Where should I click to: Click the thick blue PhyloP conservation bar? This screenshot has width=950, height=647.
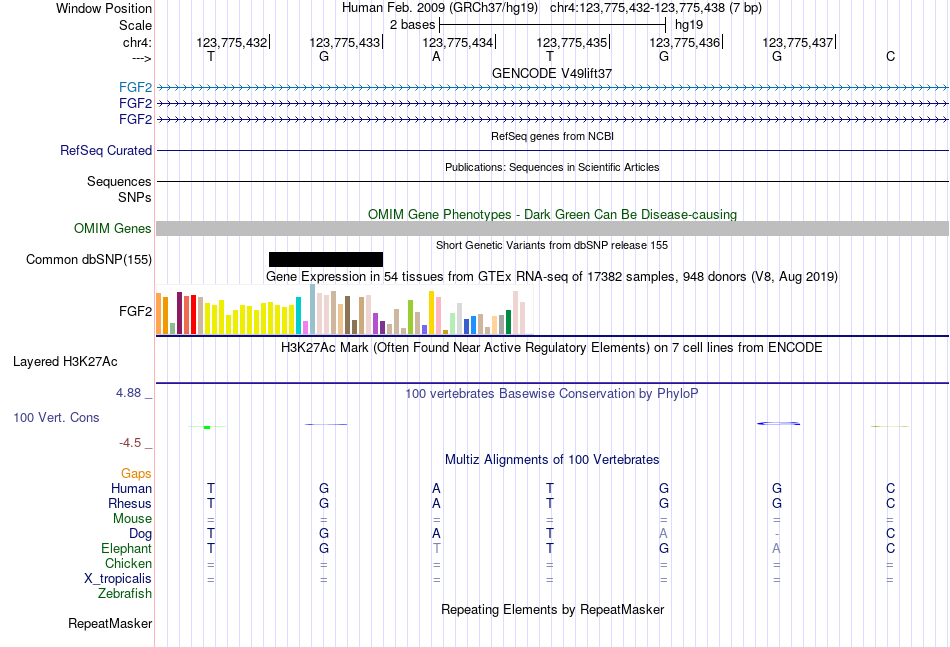(779, 423)
